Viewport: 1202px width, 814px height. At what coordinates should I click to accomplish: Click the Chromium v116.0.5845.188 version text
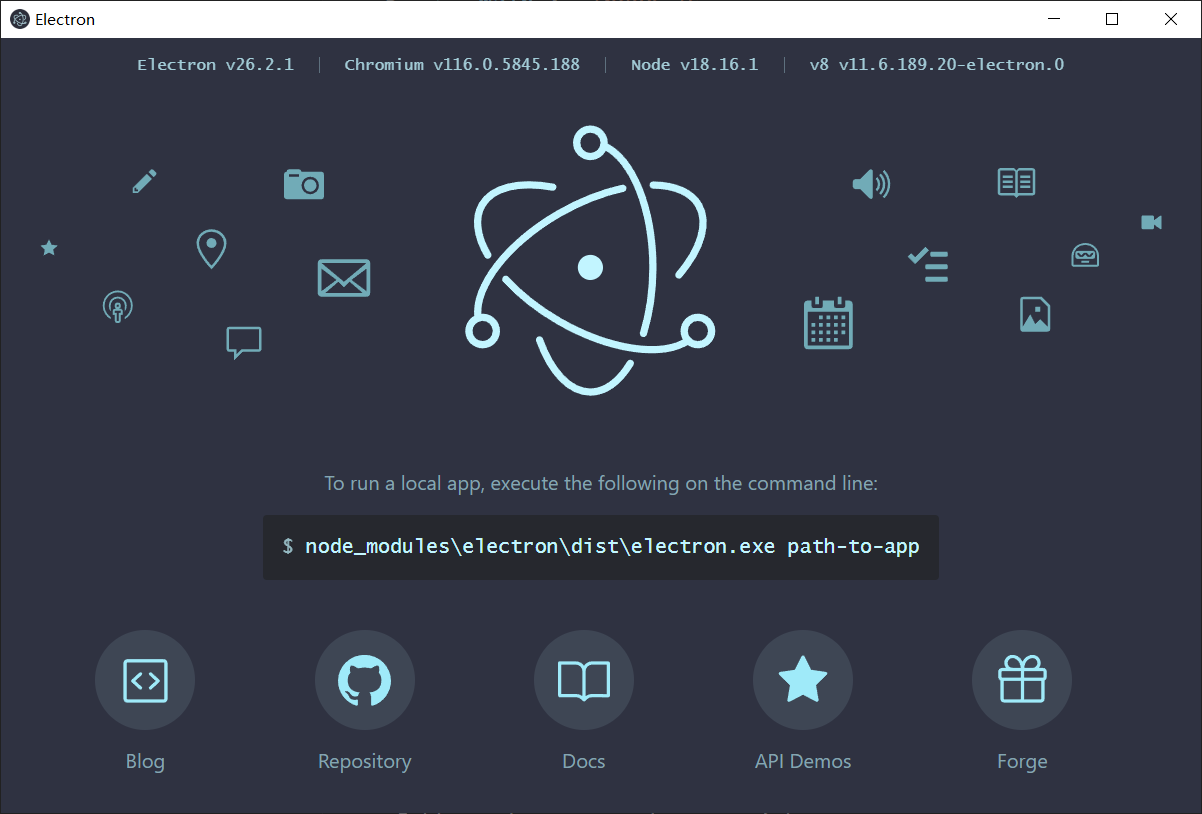pos(462,64)
